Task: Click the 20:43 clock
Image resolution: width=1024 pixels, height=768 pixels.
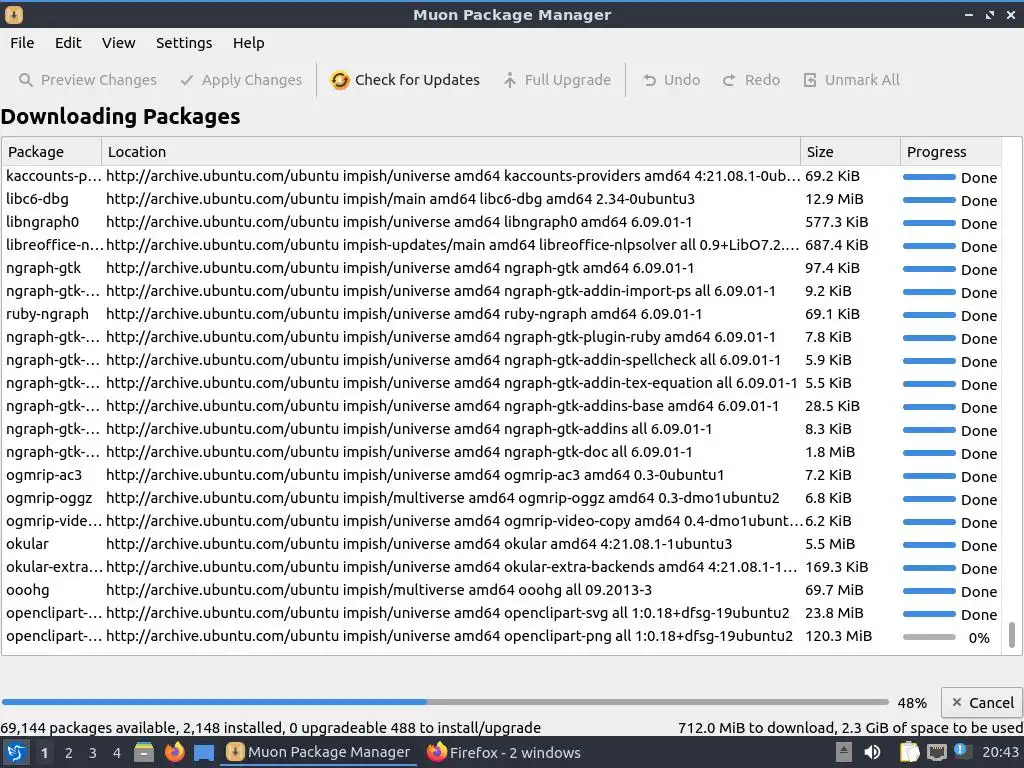Action: 1000,752
